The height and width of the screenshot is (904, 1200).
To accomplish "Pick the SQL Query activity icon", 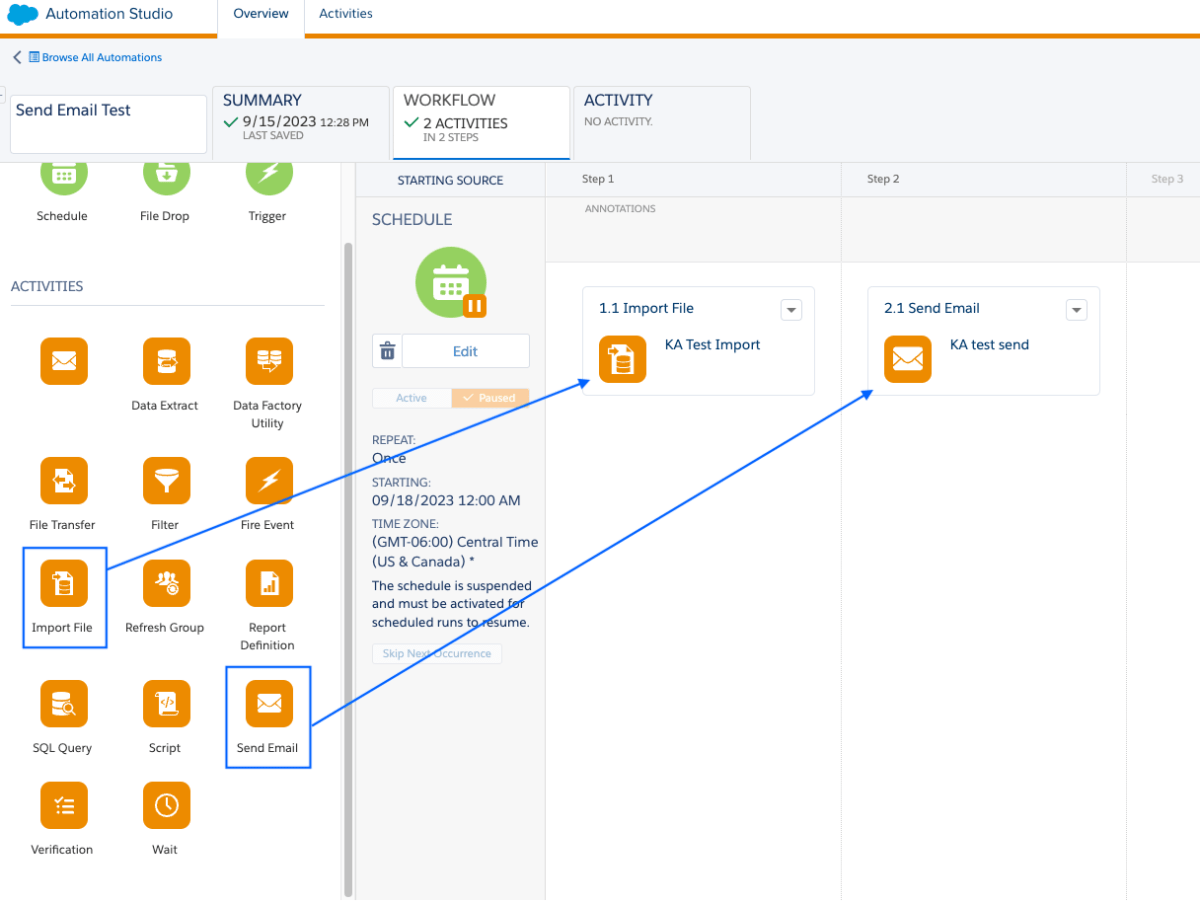I will coord(64,703).
